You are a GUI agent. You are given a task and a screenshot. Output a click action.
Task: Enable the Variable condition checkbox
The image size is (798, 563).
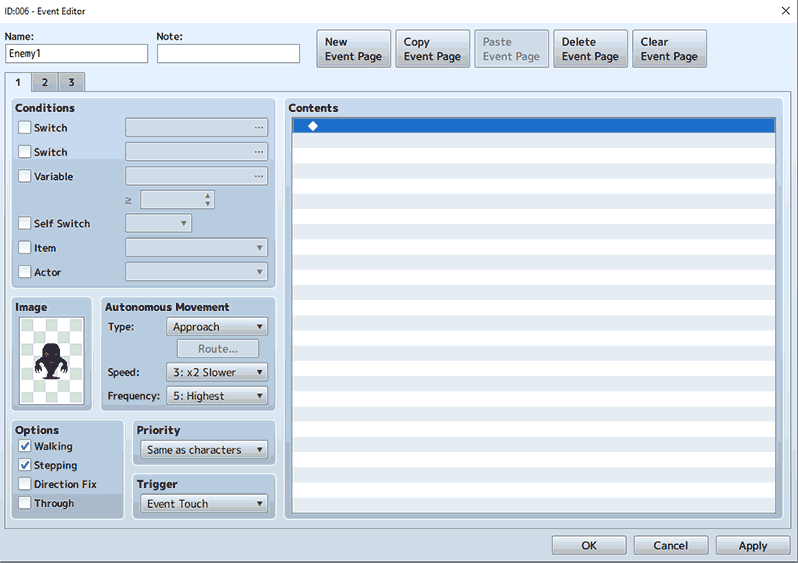coord(24,176)
